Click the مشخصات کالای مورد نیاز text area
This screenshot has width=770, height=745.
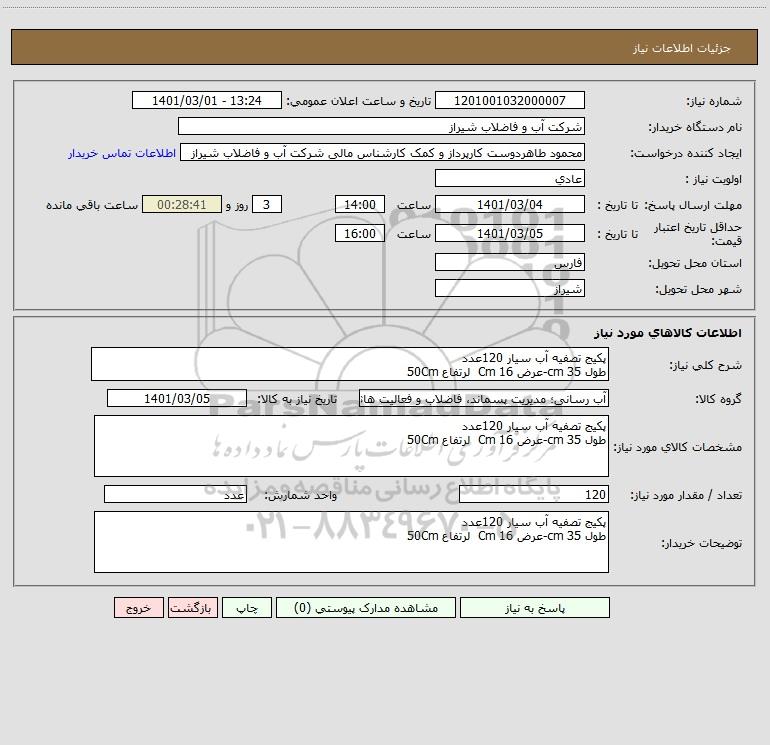(x=351, y=446)
